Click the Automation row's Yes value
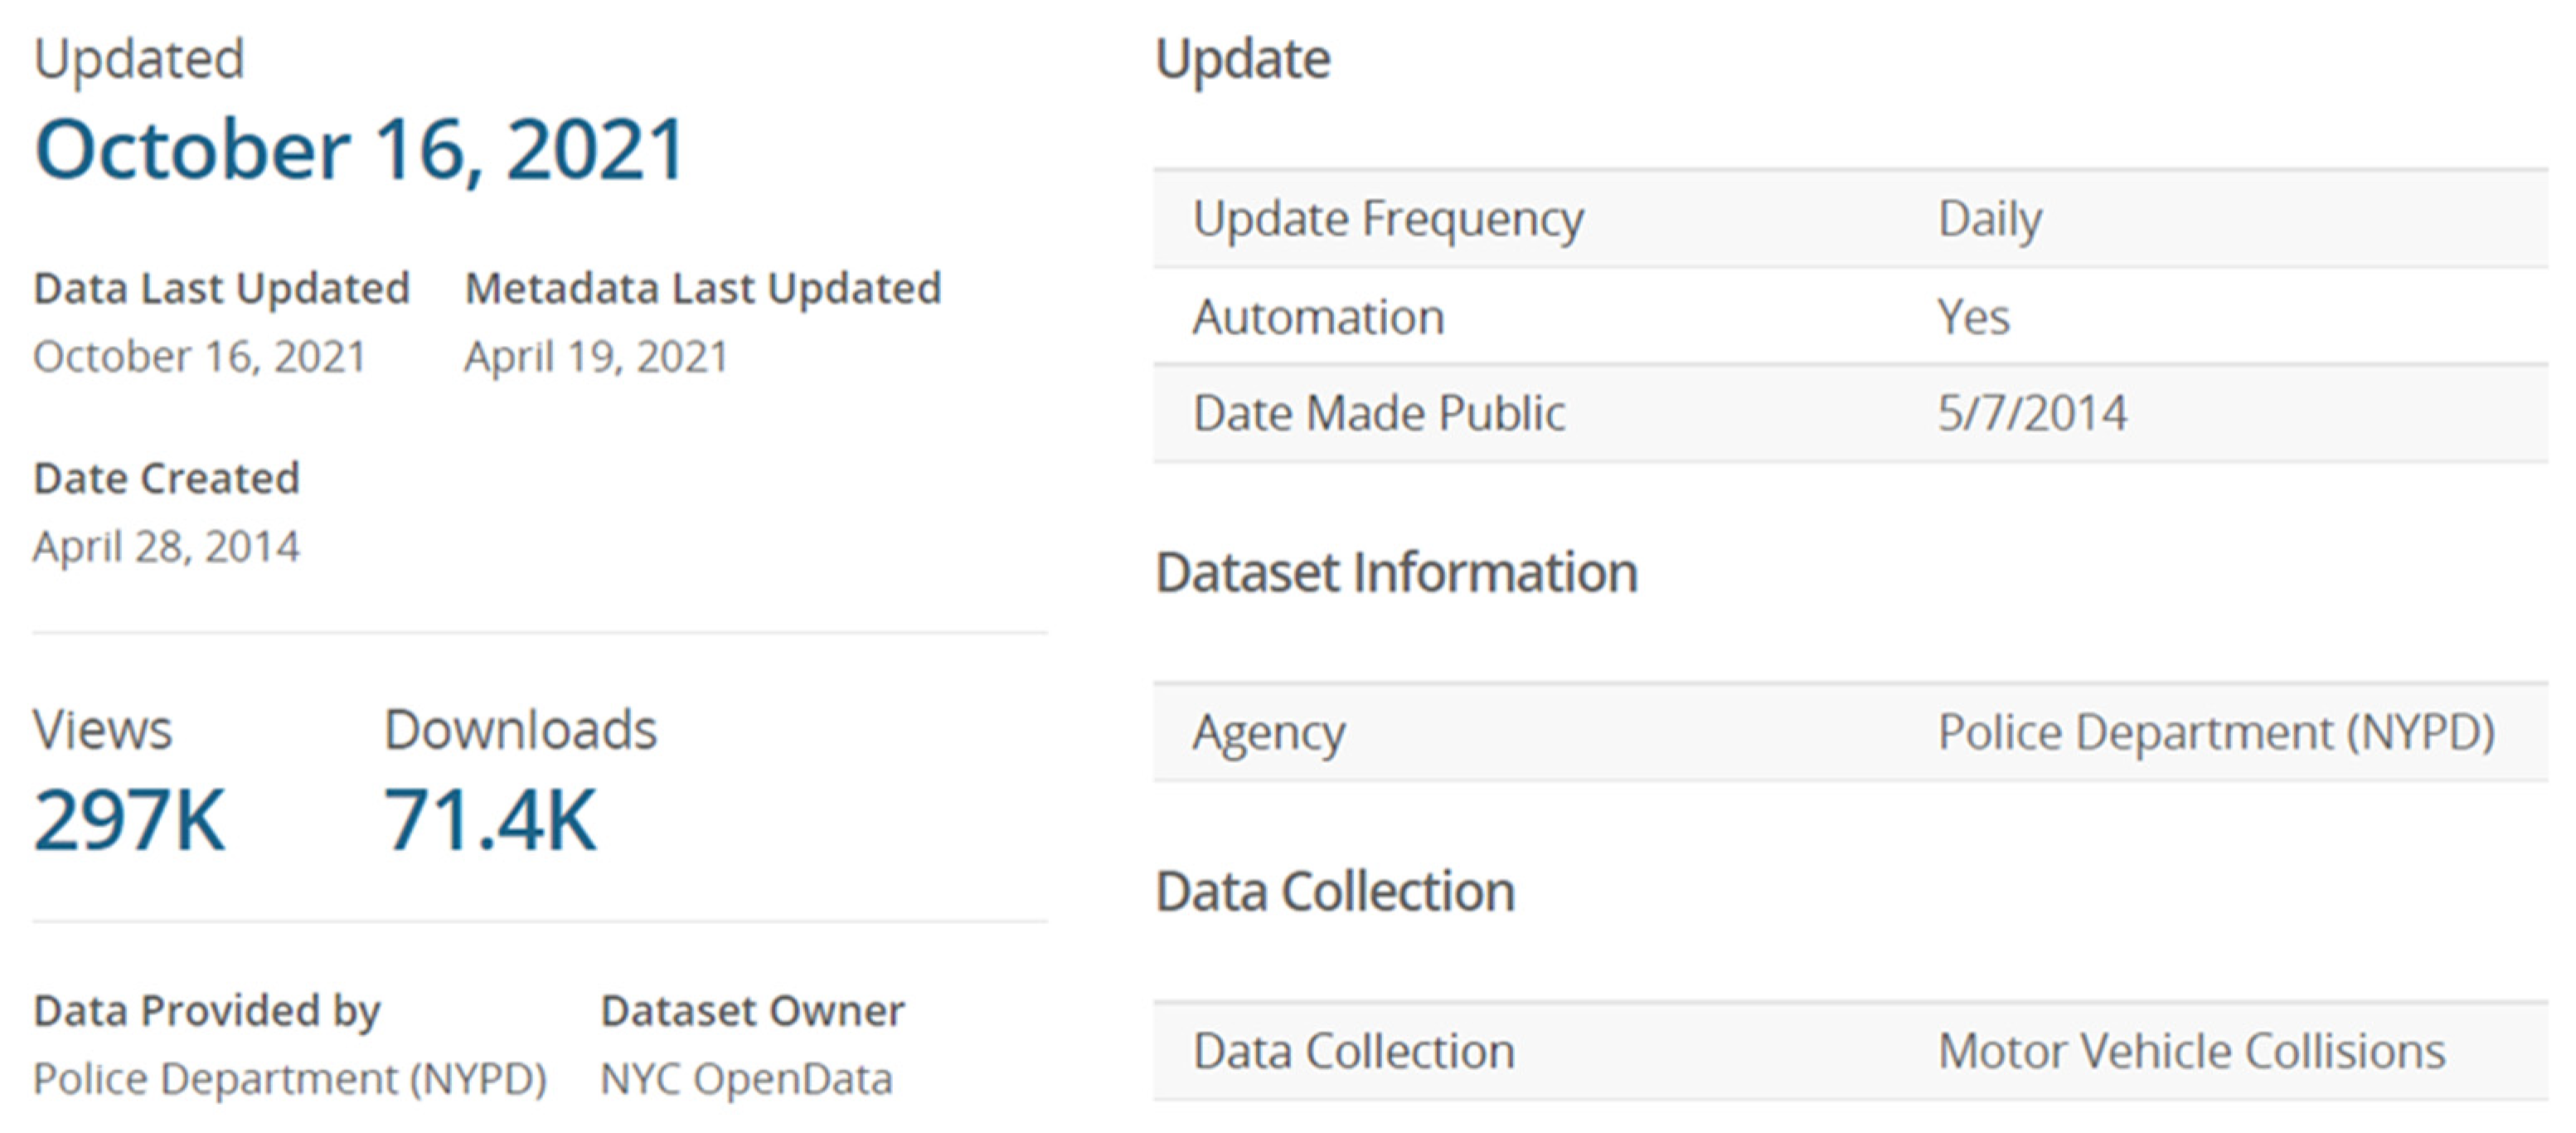This screenshot has height=1133, width=2576. click(1973, 318)
